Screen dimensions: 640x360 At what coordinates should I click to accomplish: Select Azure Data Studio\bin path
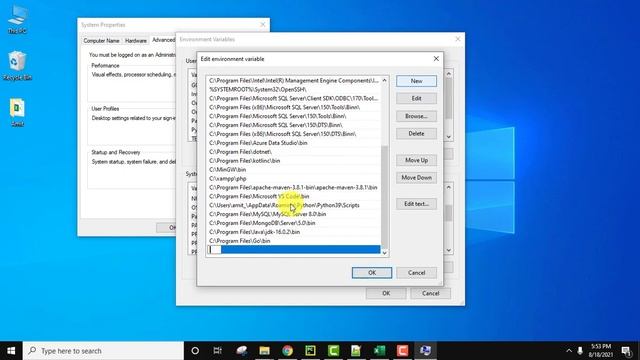coord(294,143)
